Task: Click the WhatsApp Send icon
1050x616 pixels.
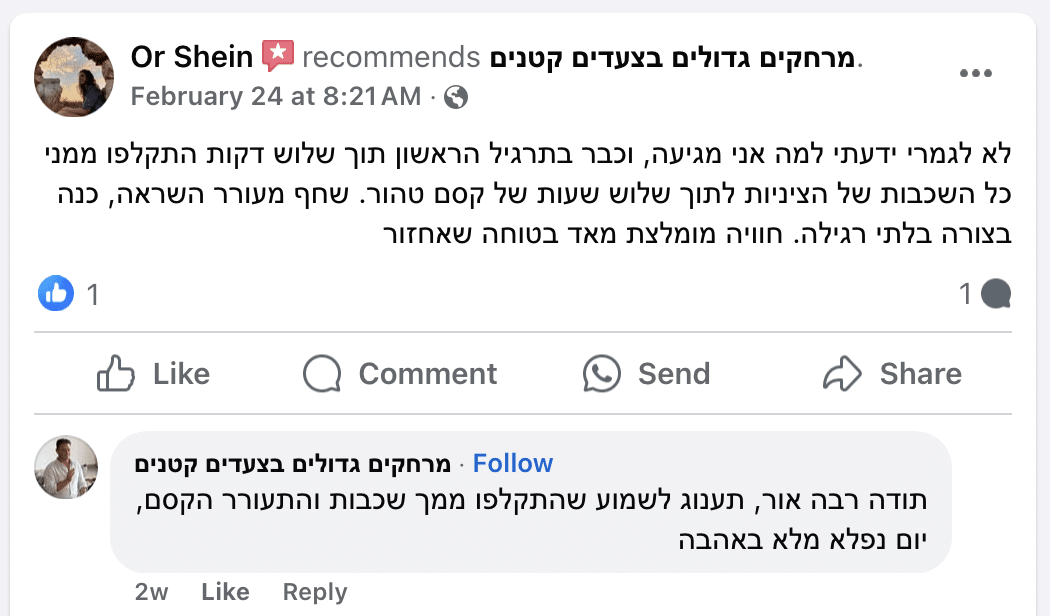Action: 601,373
